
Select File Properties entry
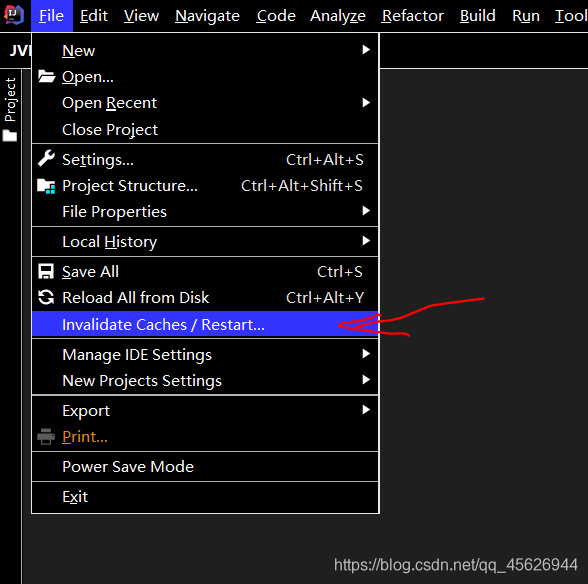tap(205, 212)
